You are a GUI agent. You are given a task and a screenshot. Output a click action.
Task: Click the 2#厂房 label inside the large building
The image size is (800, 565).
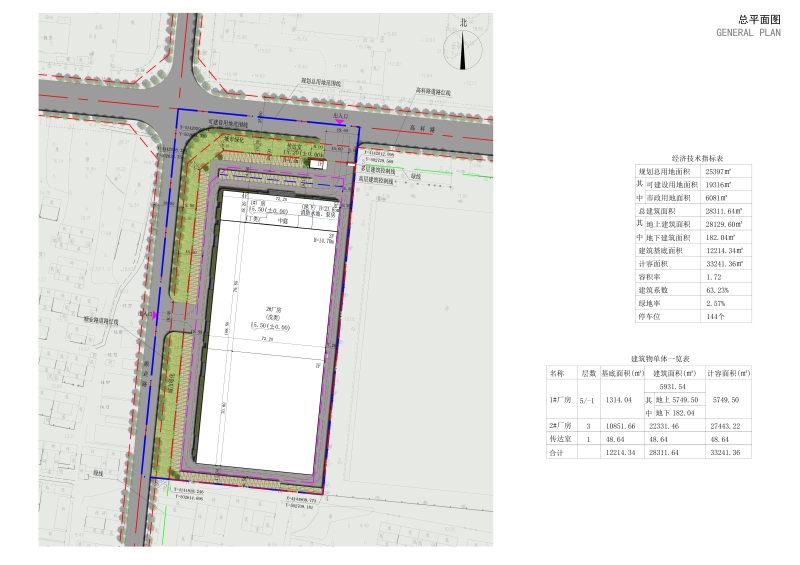click(x=273, y=309)
